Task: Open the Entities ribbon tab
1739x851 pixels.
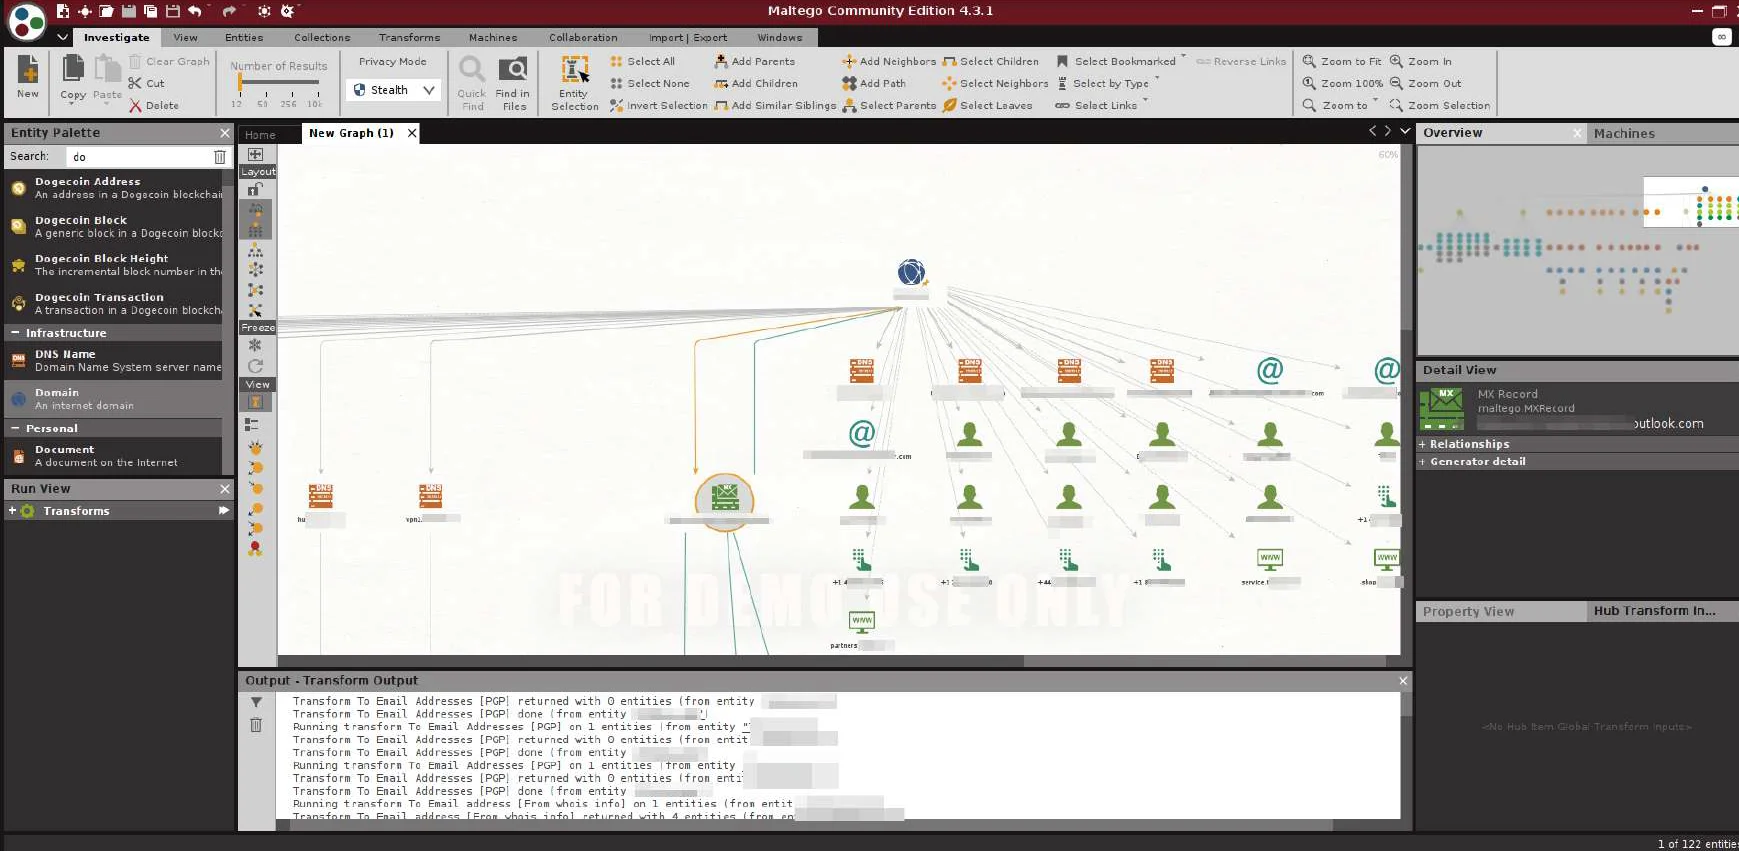Action: [244, 37]
